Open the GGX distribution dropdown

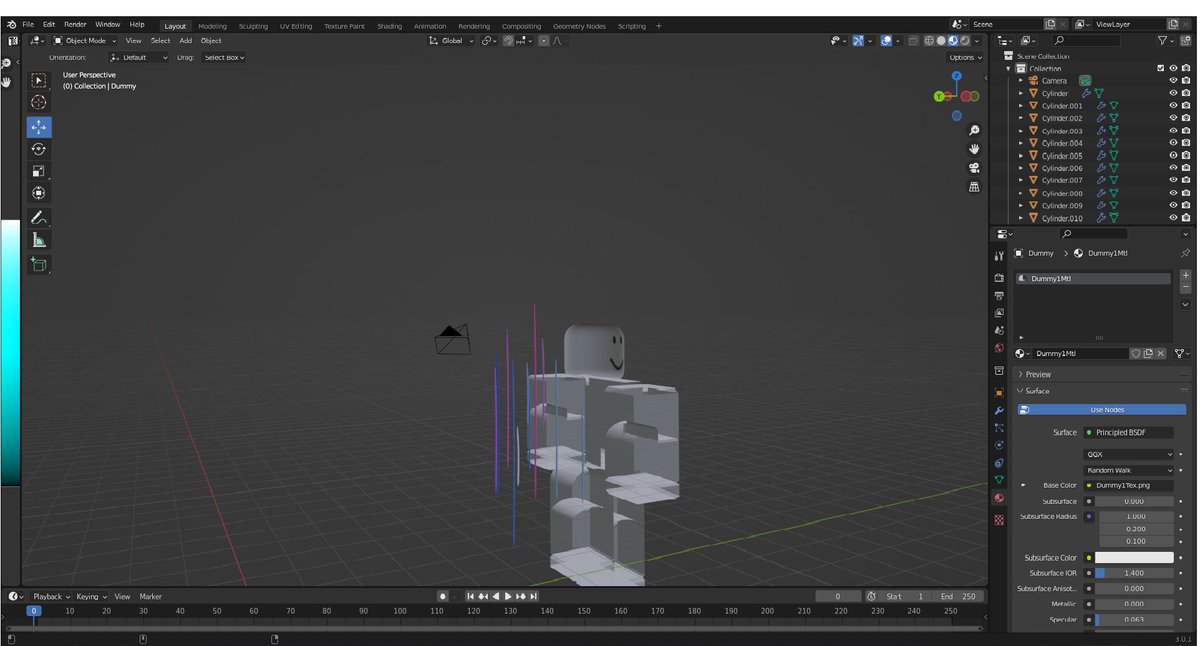1130,454
